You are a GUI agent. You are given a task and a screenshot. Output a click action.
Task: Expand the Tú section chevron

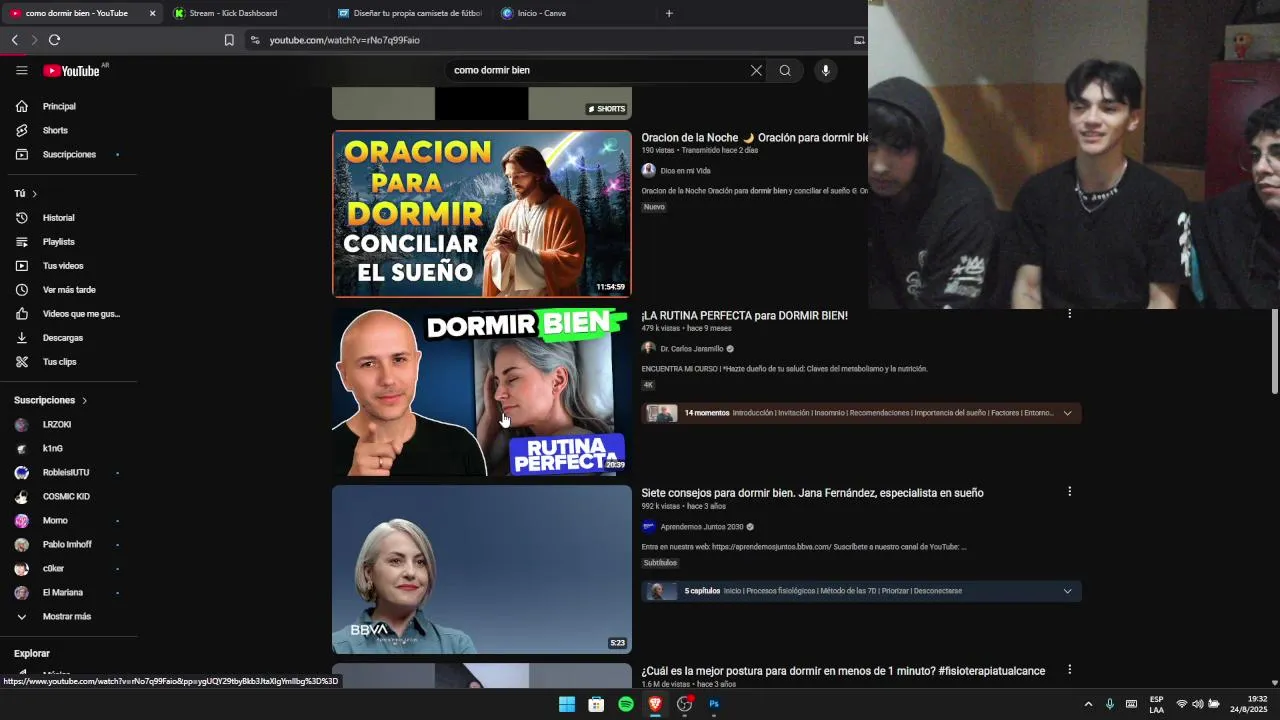pyautogui.click(x=34, y=193)
